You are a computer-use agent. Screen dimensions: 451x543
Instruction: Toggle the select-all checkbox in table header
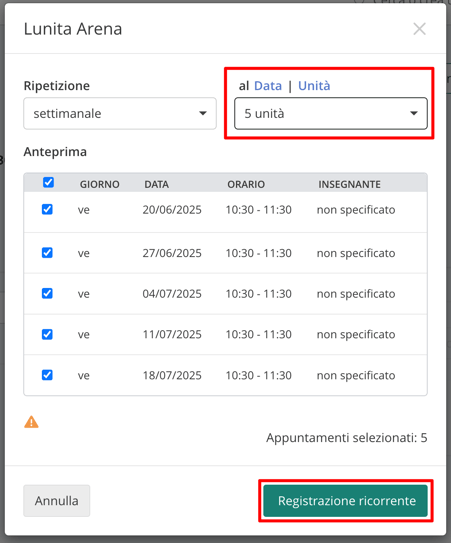pos(48,183)
